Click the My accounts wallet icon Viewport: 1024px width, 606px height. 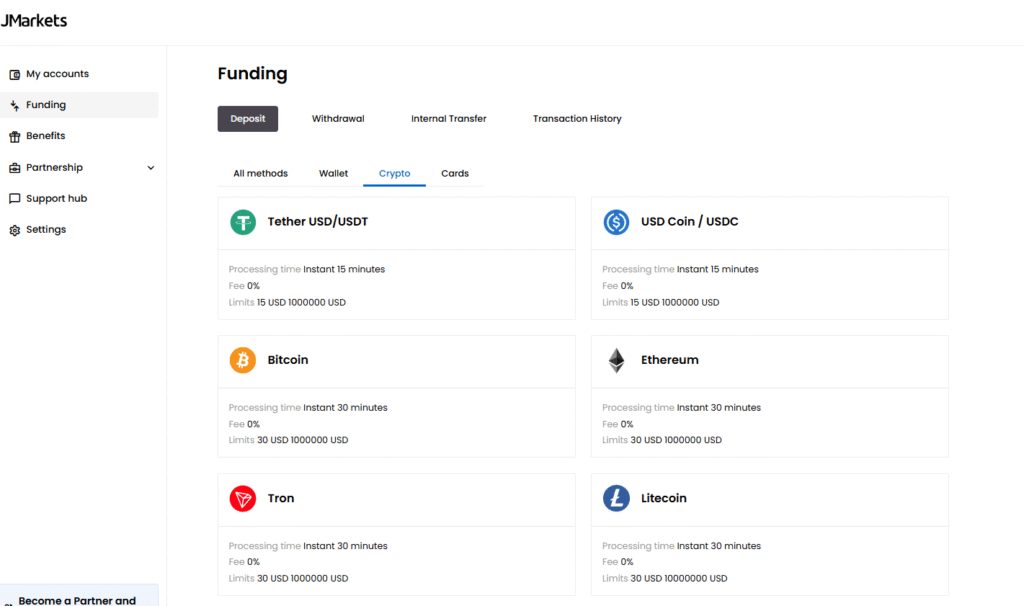click(x=15, y=74)
